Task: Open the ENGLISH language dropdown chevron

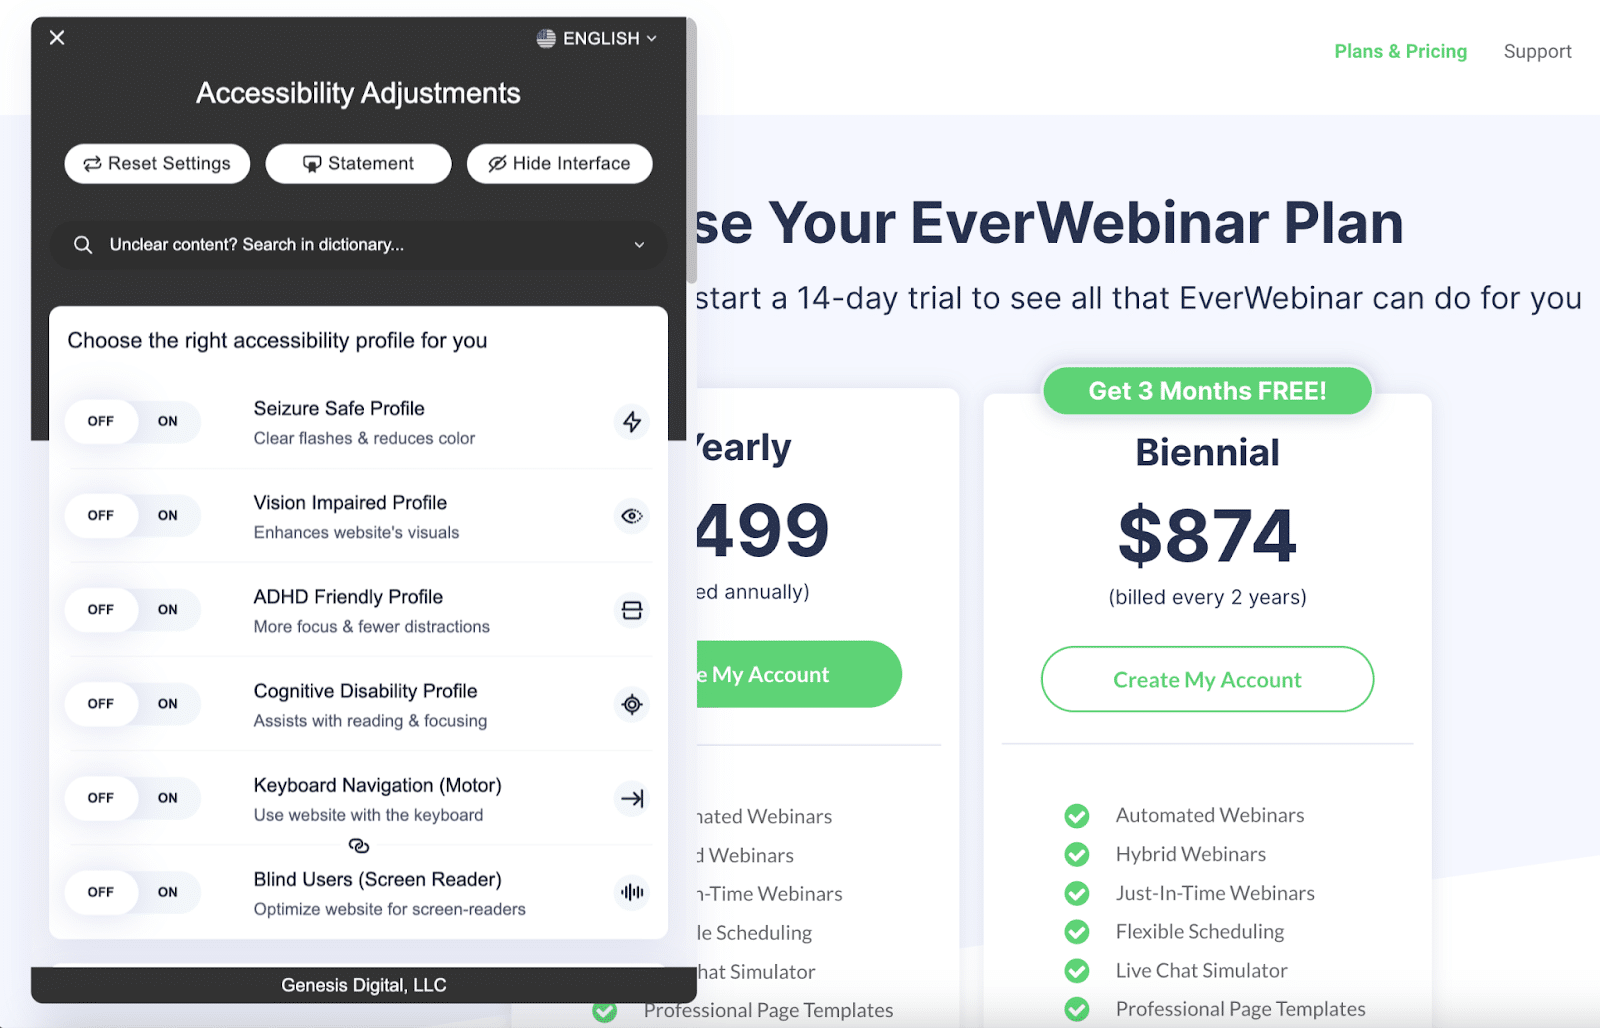Action: tap(651, 38)
